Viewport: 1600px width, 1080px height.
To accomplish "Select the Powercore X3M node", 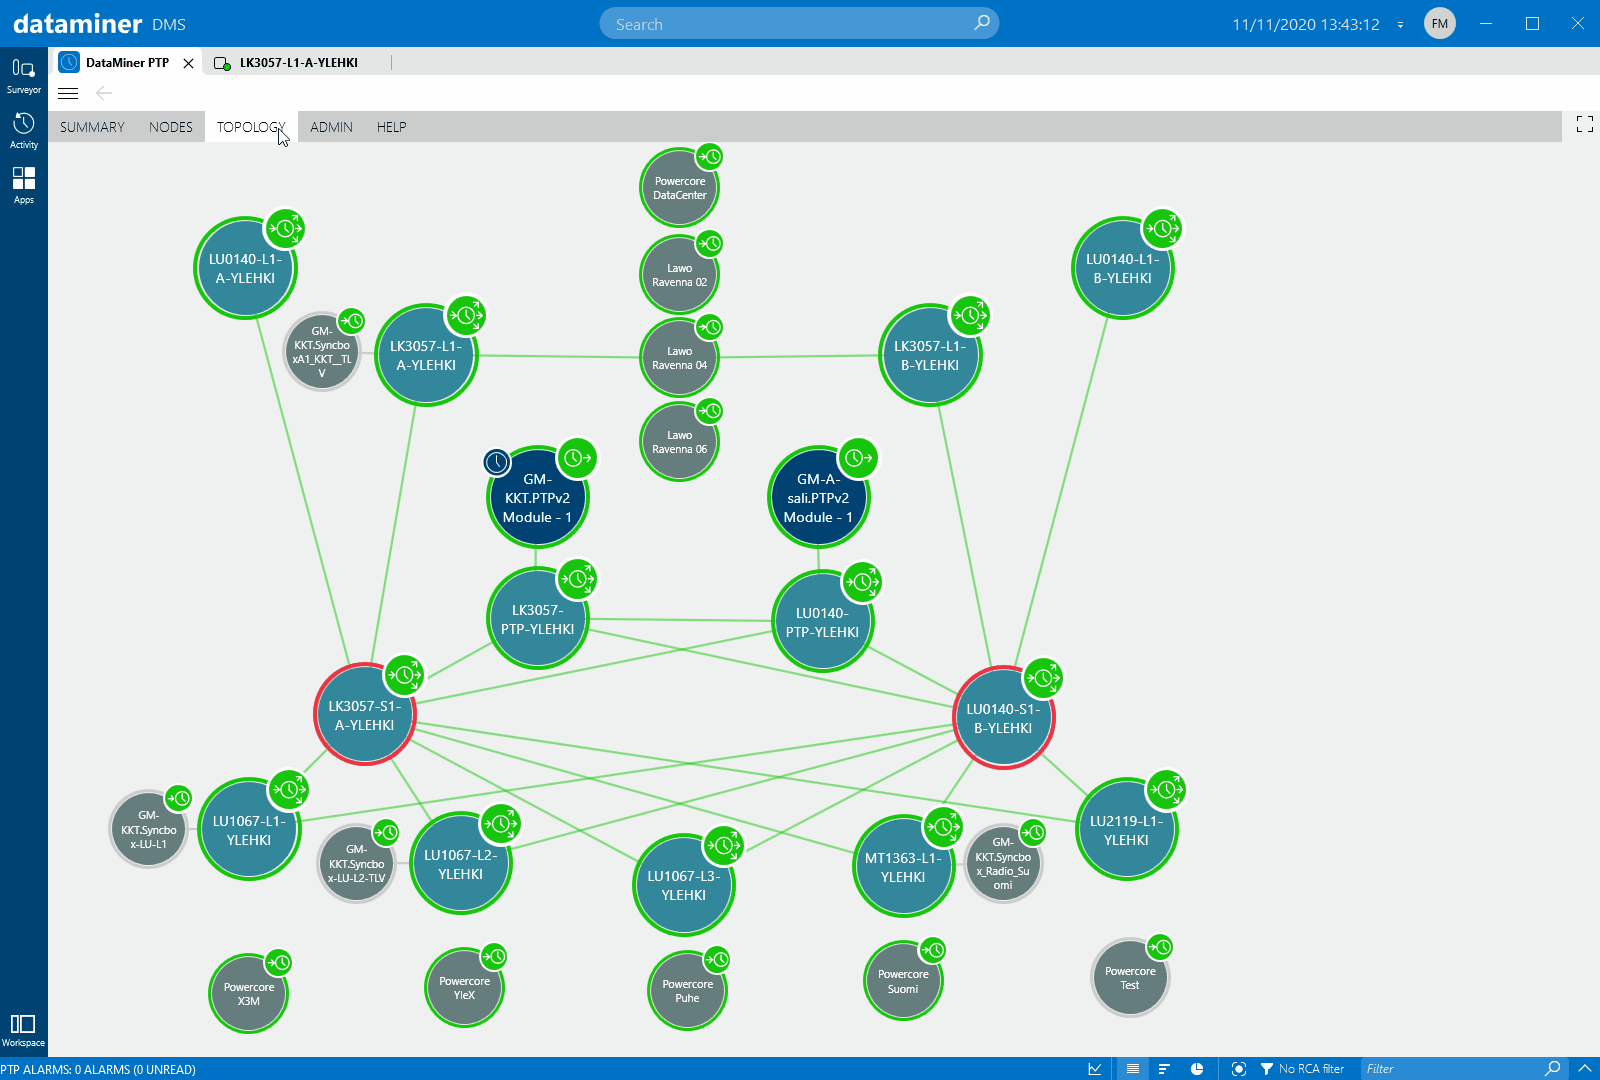I will (249, 994).
